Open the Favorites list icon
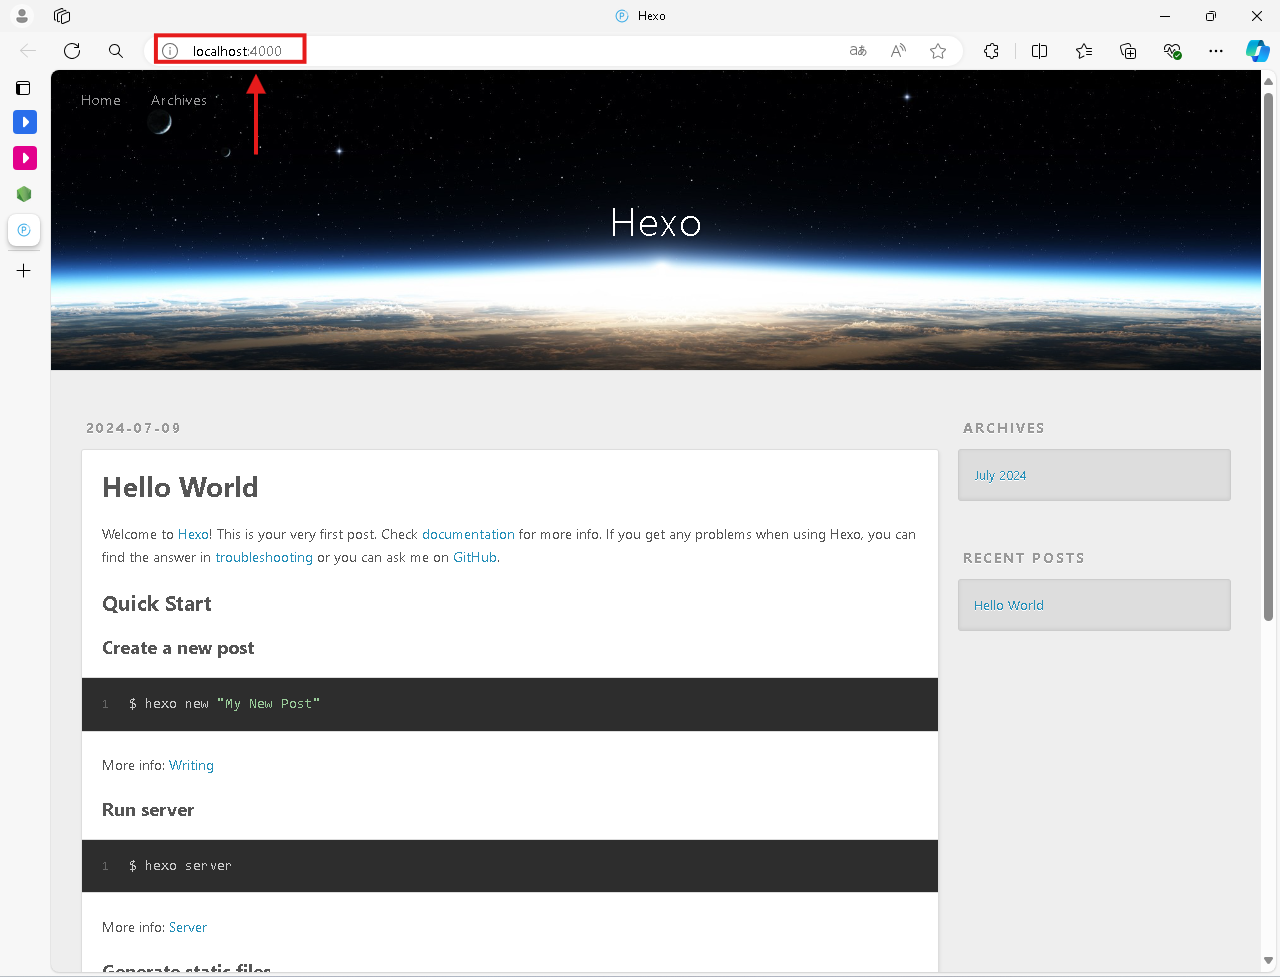The width and height of the screenshot is (1280, 977). 1084,51
